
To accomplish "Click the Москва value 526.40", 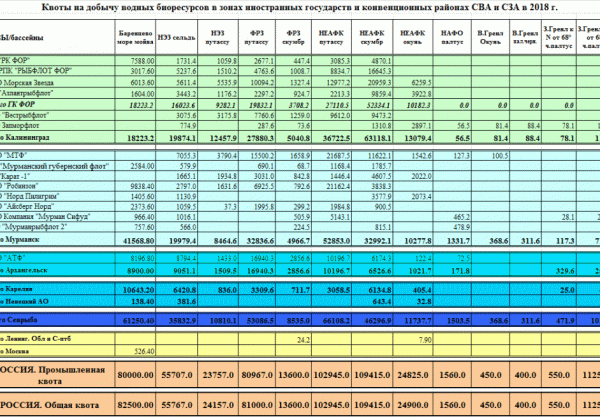I will 145,351.
